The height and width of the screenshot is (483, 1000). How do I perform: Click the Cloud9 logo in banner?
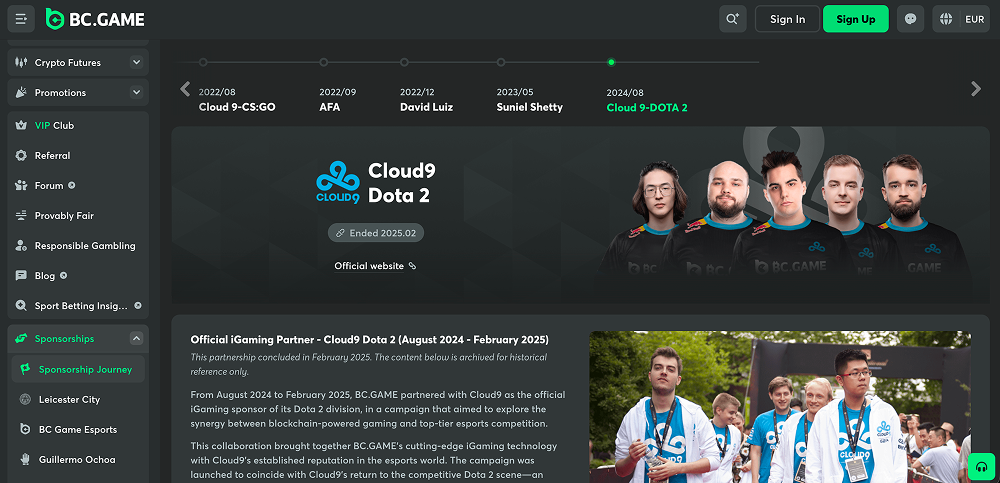(338, 182)
